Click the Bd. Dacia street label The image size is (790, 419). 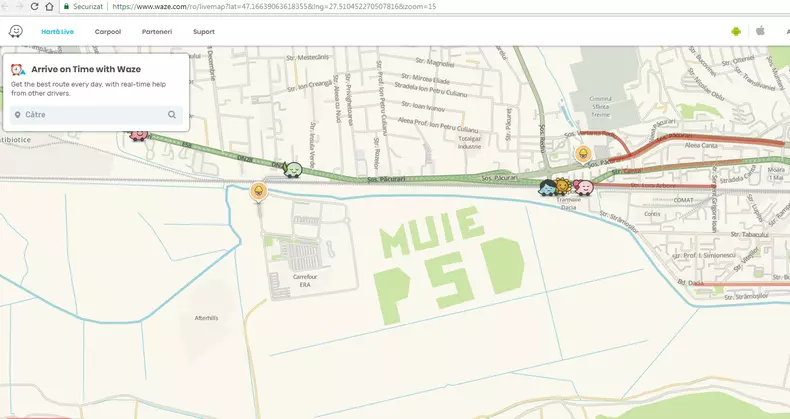pyautogui.click(x=690, y=283)
